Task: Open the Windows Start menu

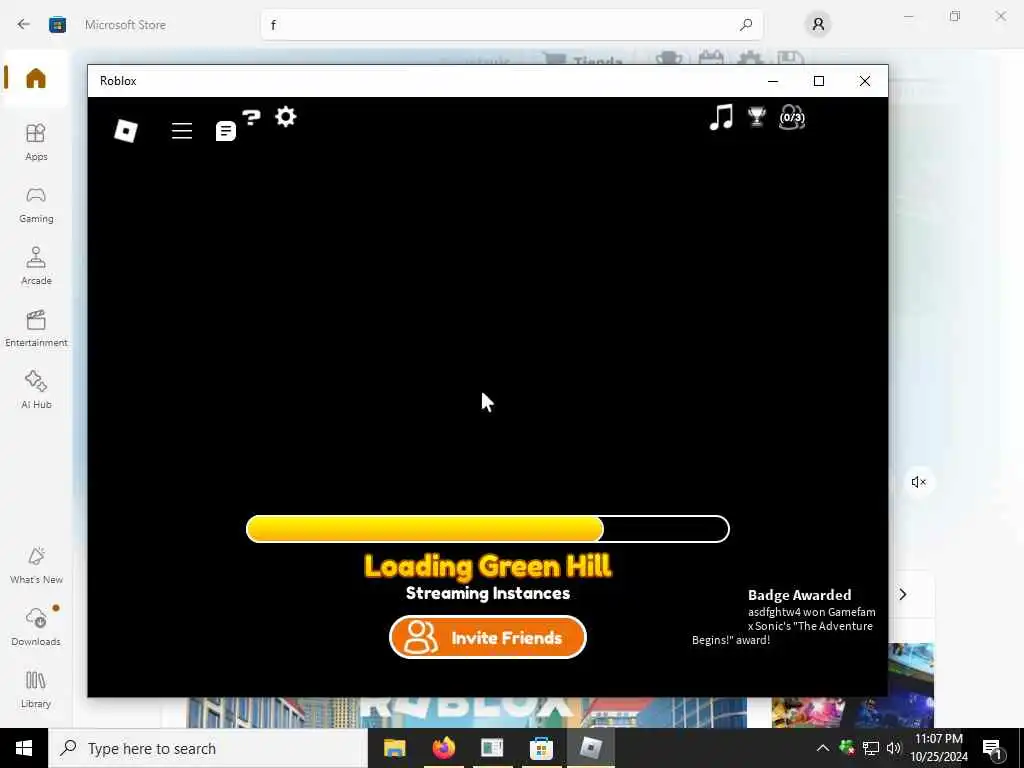Action: click(x=24, y=748)
